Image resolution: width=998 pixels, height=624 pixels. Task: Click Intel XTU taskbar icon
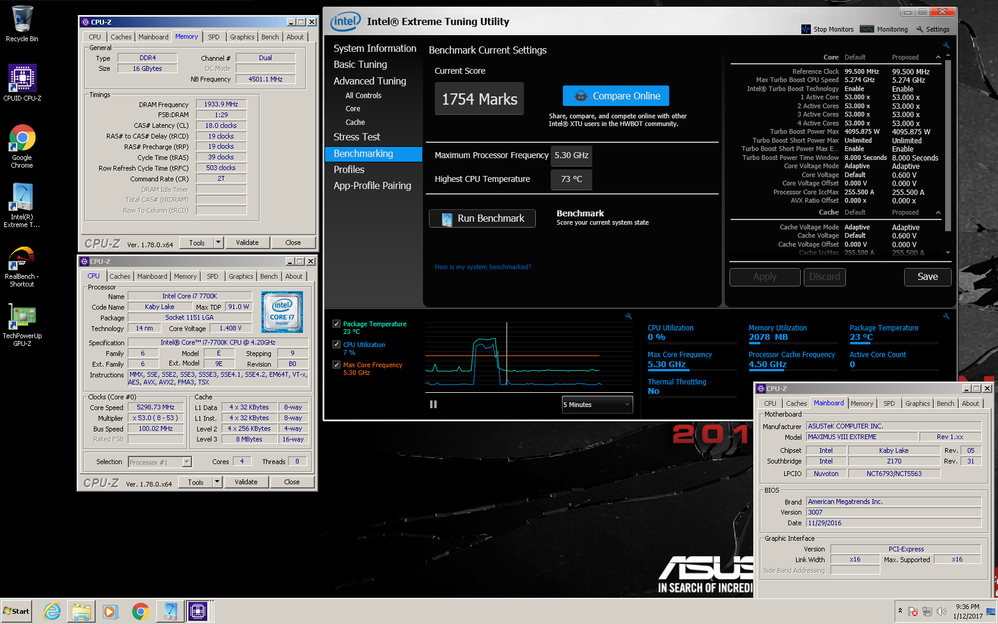pyautogui.click(x=169, y=612)
